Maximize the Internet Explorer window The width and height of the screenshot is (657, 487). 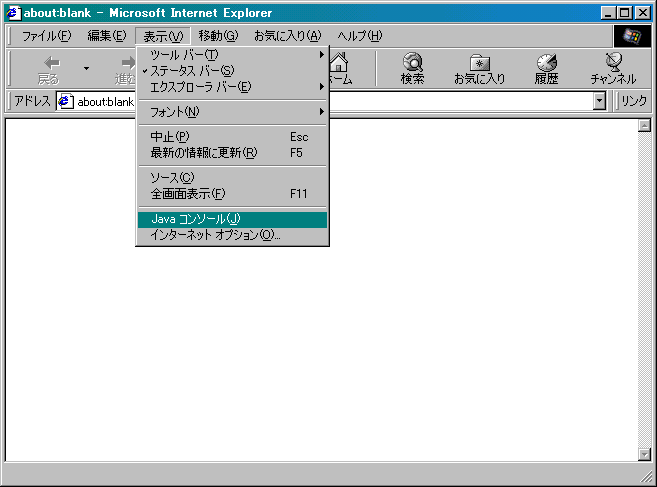click(624, 13)
